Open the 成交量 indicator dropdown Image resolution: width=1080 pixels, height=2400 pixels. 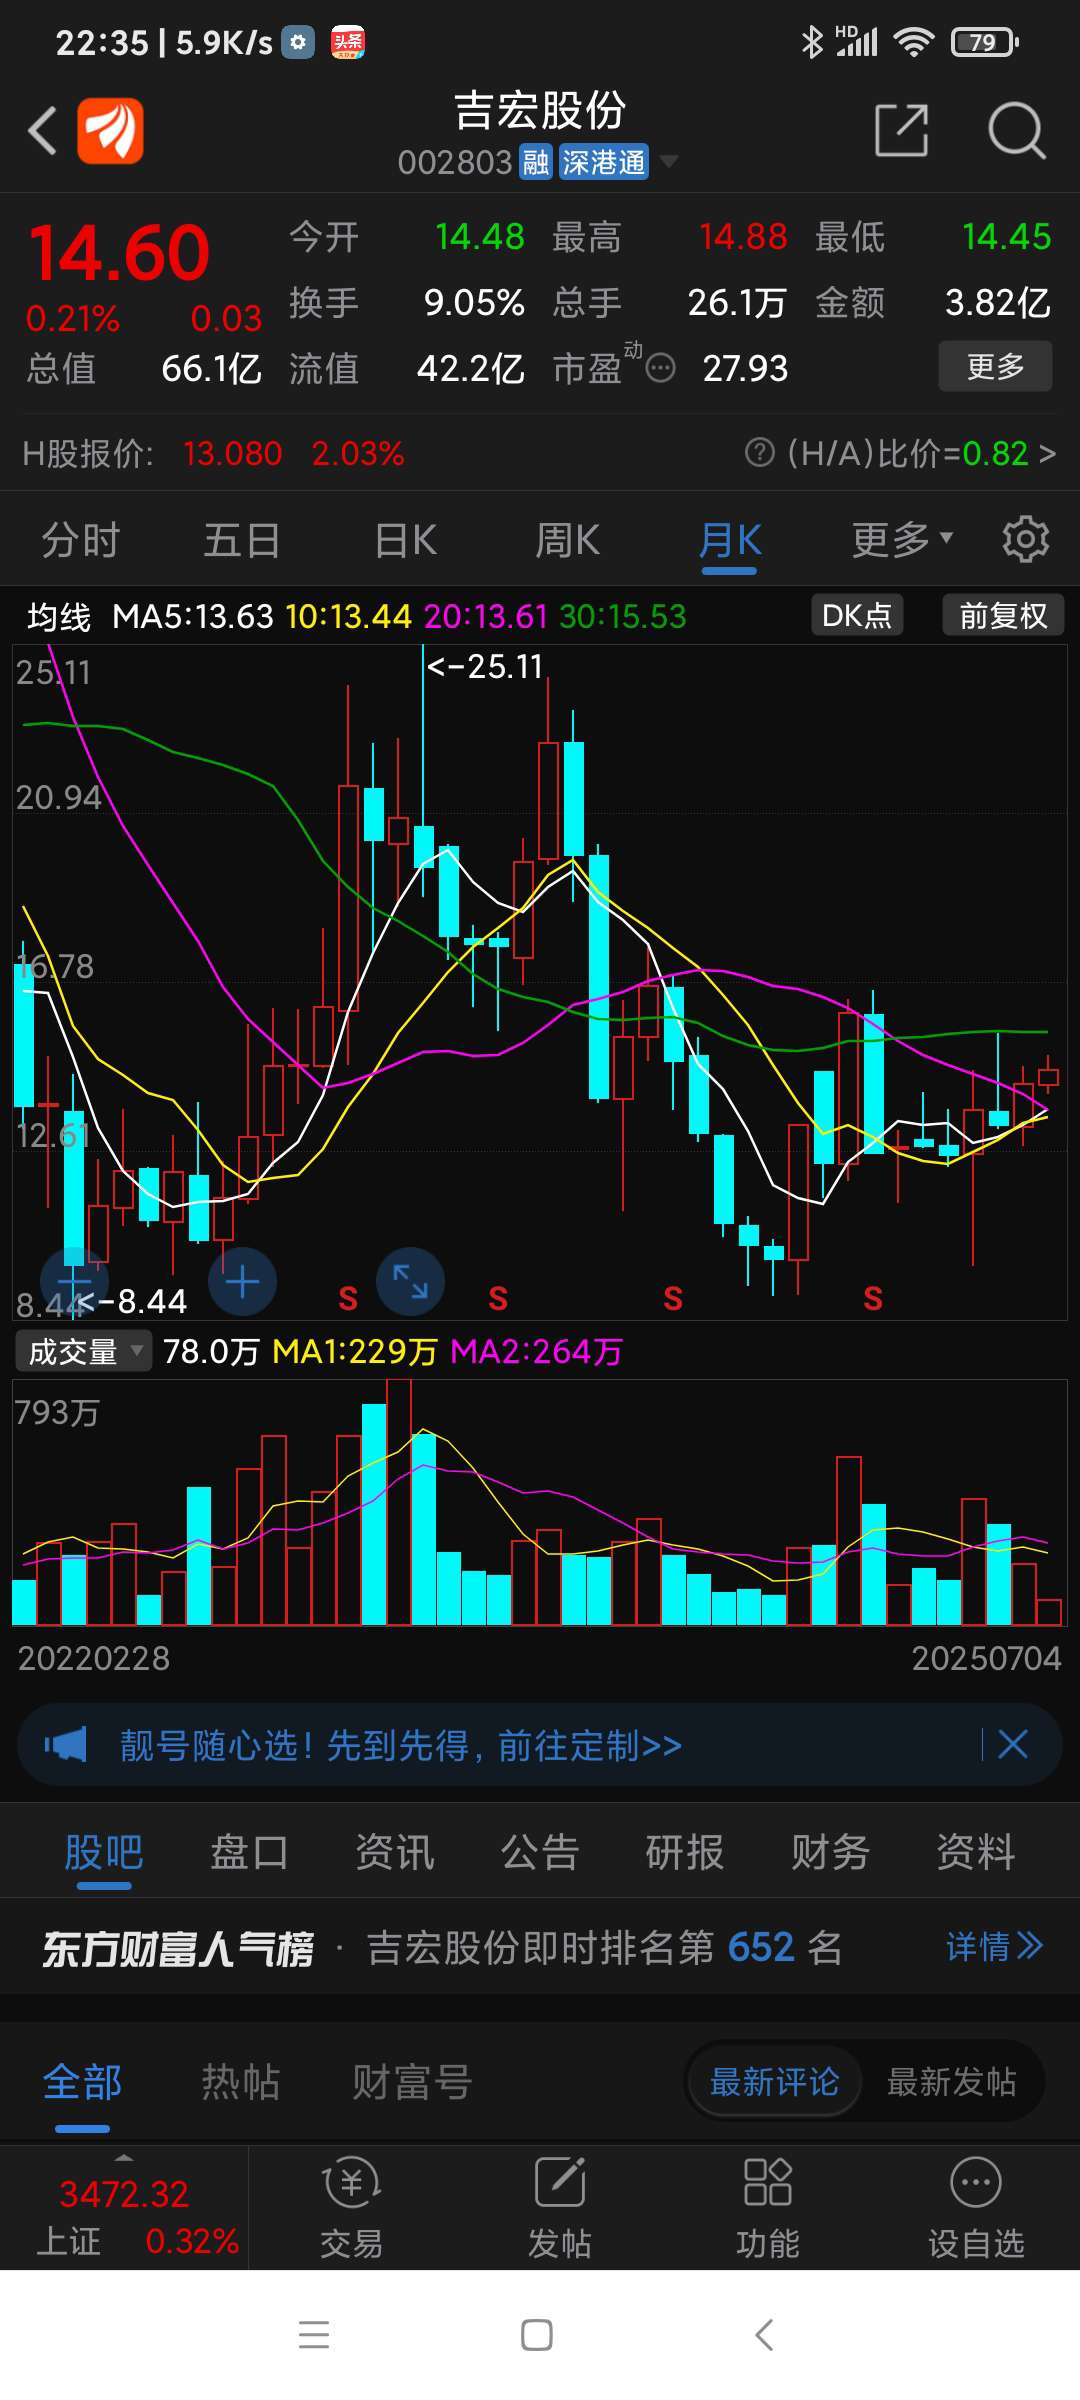coord(83,1351)
